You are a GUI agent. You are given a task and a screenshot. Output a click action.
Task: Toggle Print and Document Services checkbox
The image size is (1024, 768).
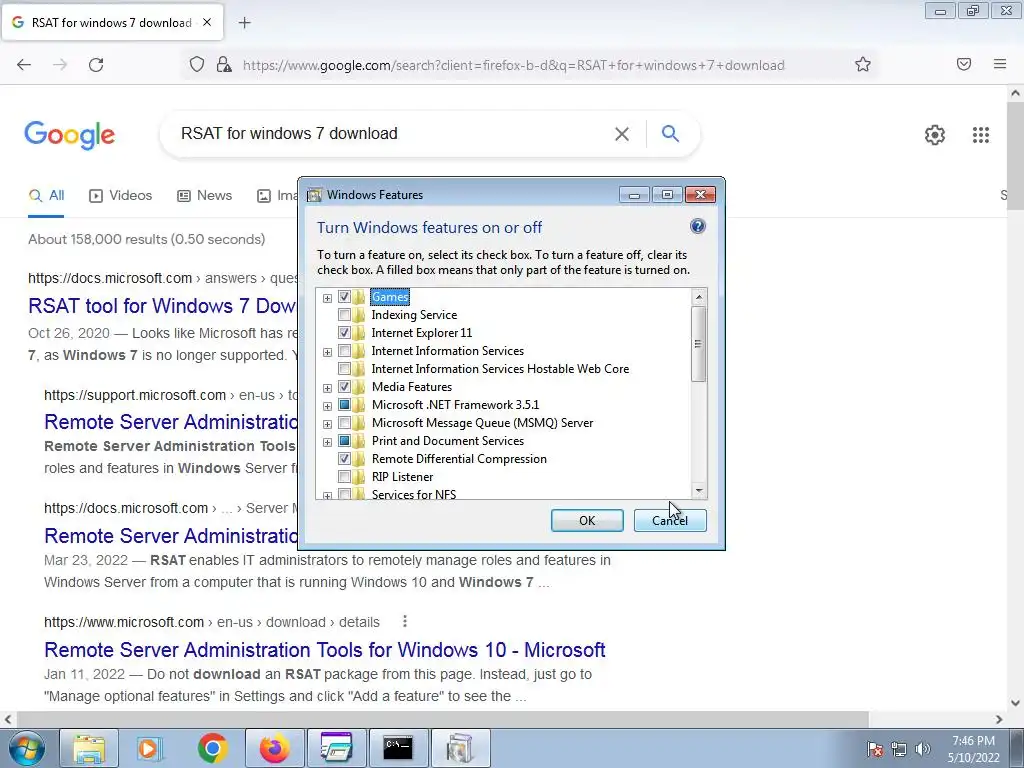344,441
